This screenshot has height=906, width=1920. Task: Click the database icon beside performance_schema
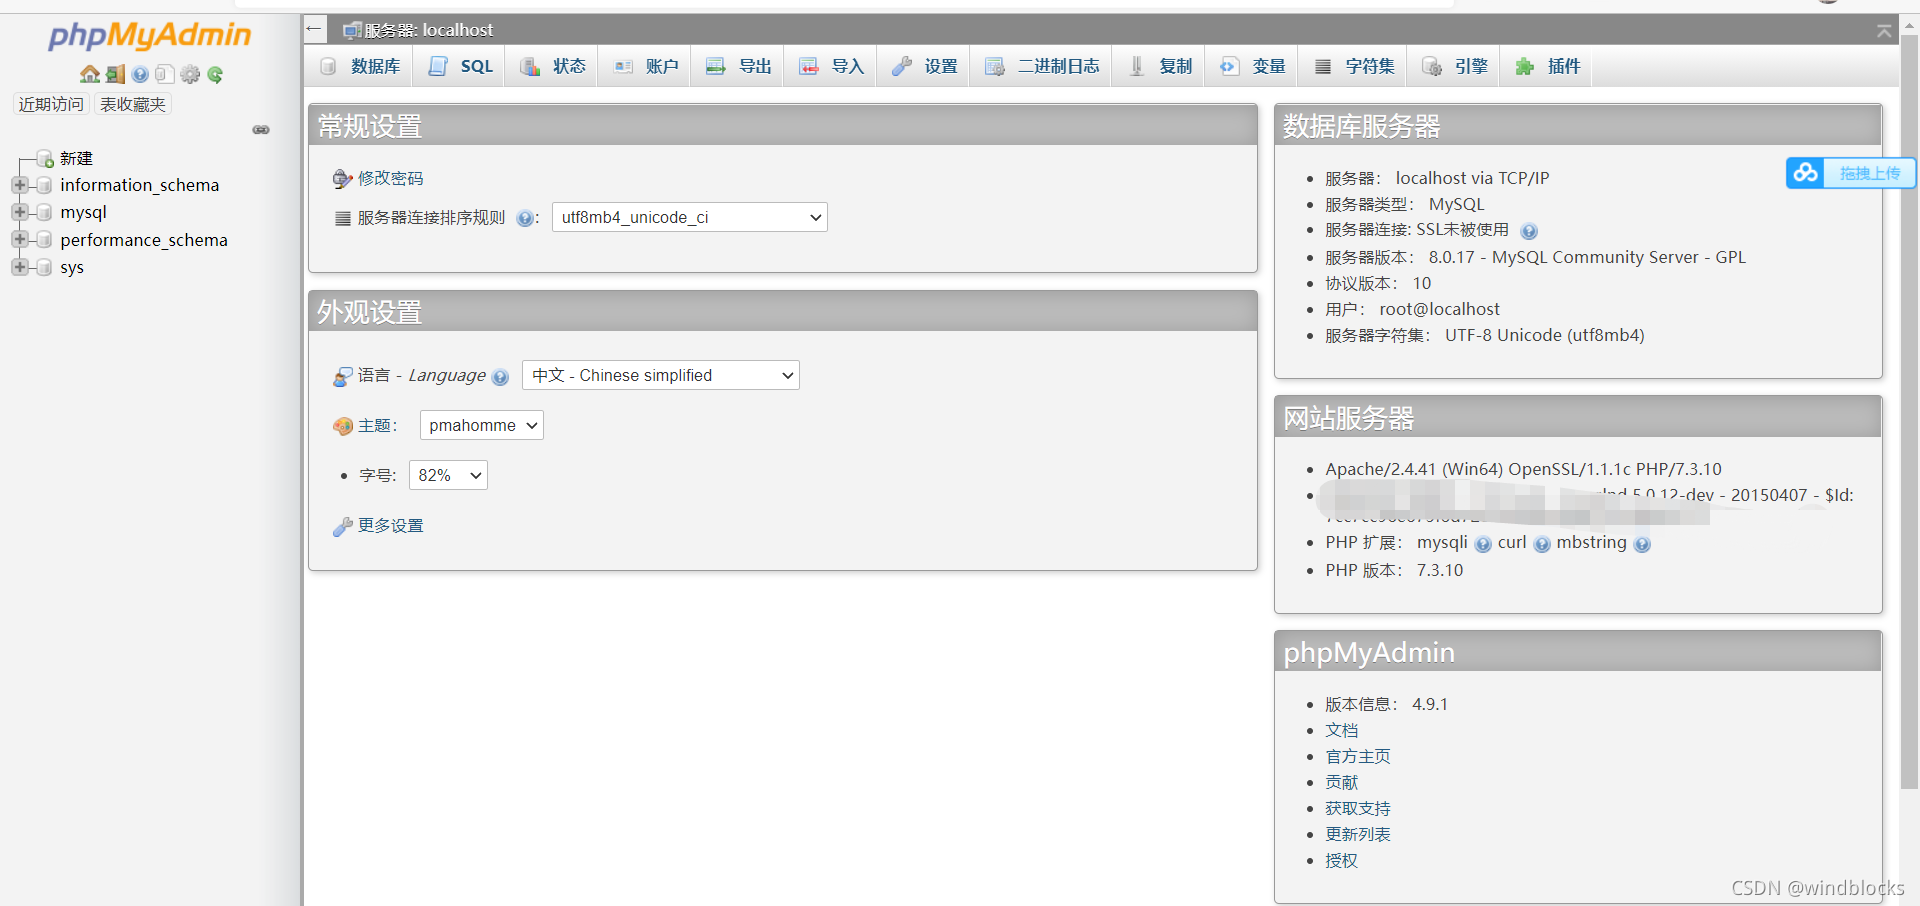[x=43, y=240]
